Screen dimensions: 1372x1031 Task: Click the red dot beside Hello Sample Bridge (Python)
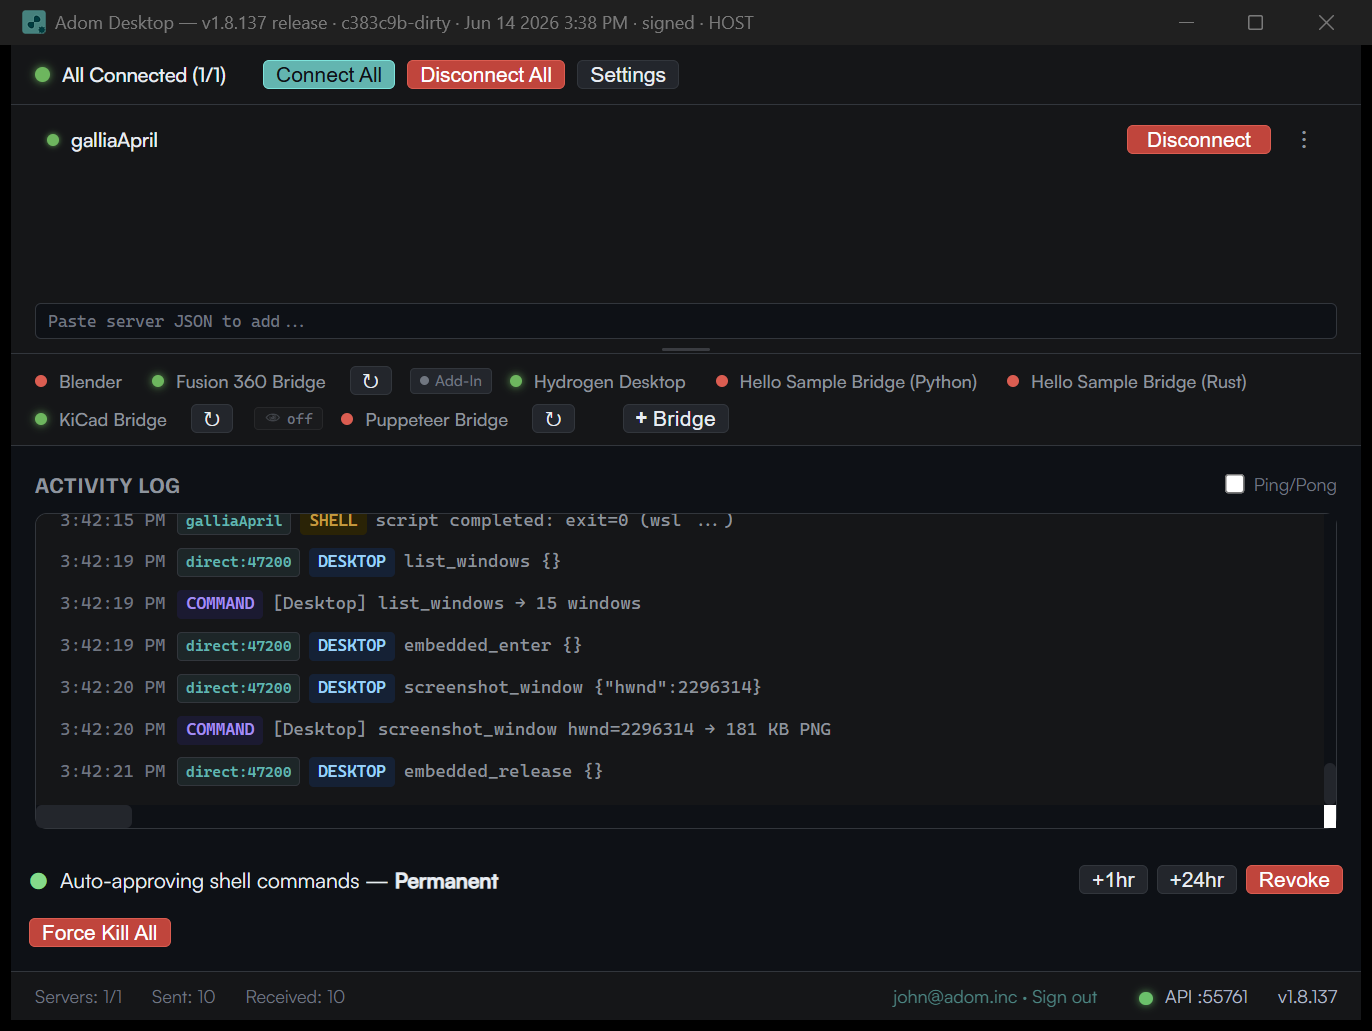tap(722, 381)
